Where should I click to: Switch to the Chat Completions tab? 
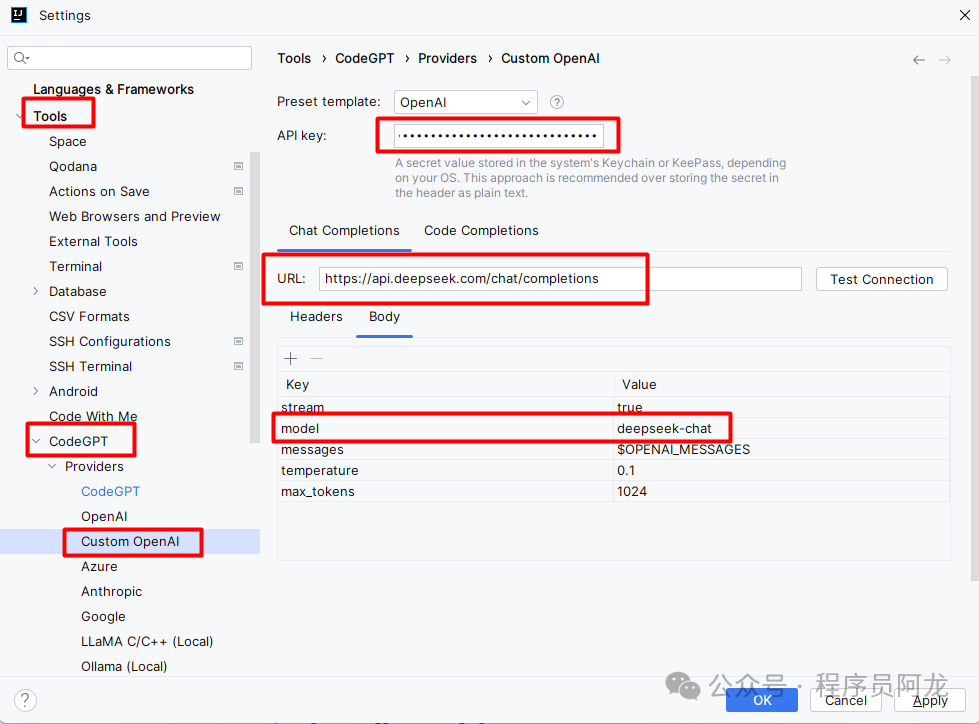click(x=344, y=230)
